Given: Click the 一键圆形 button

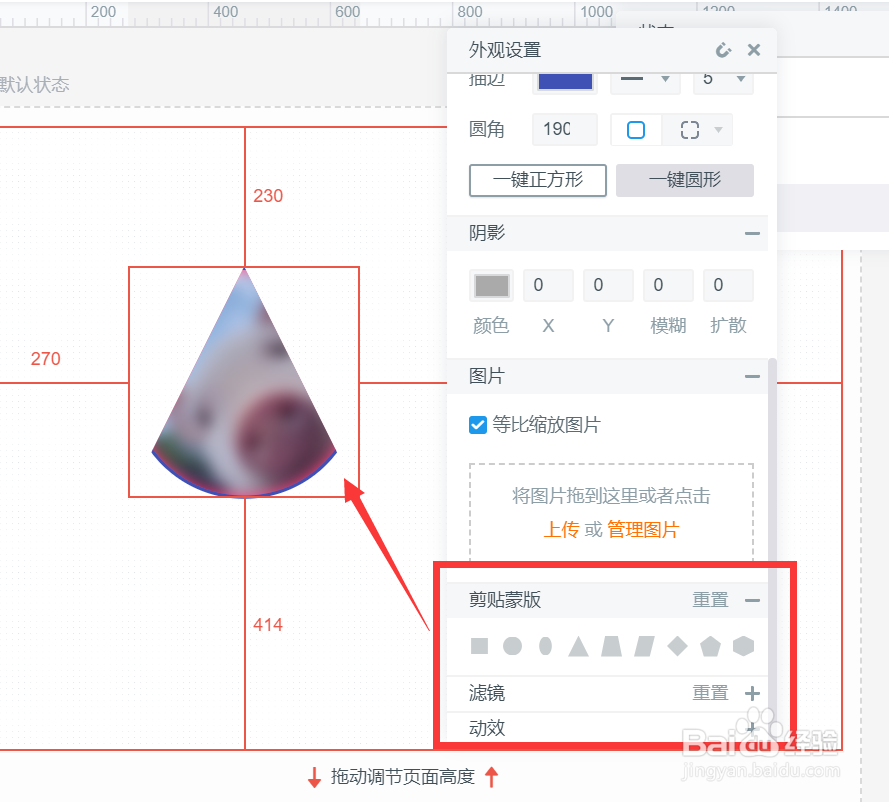Looking at the screenshot, I should pos(685,180).
